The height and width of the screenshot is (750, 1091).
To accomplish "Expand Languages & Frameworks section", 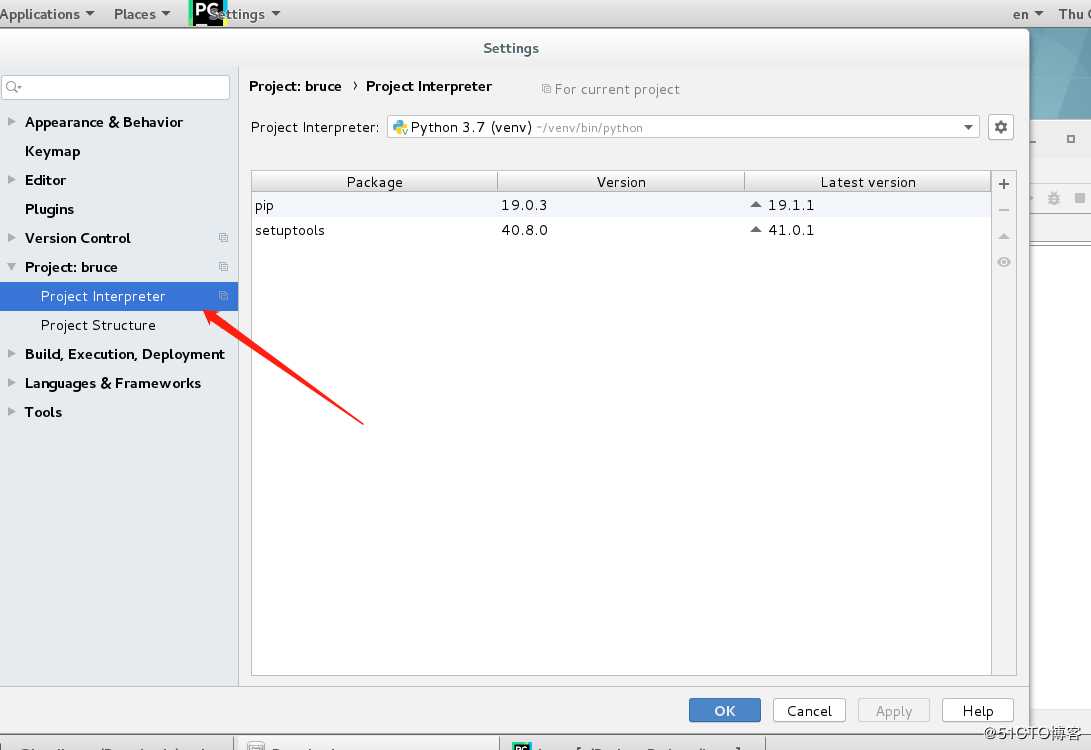I will 11,383.
